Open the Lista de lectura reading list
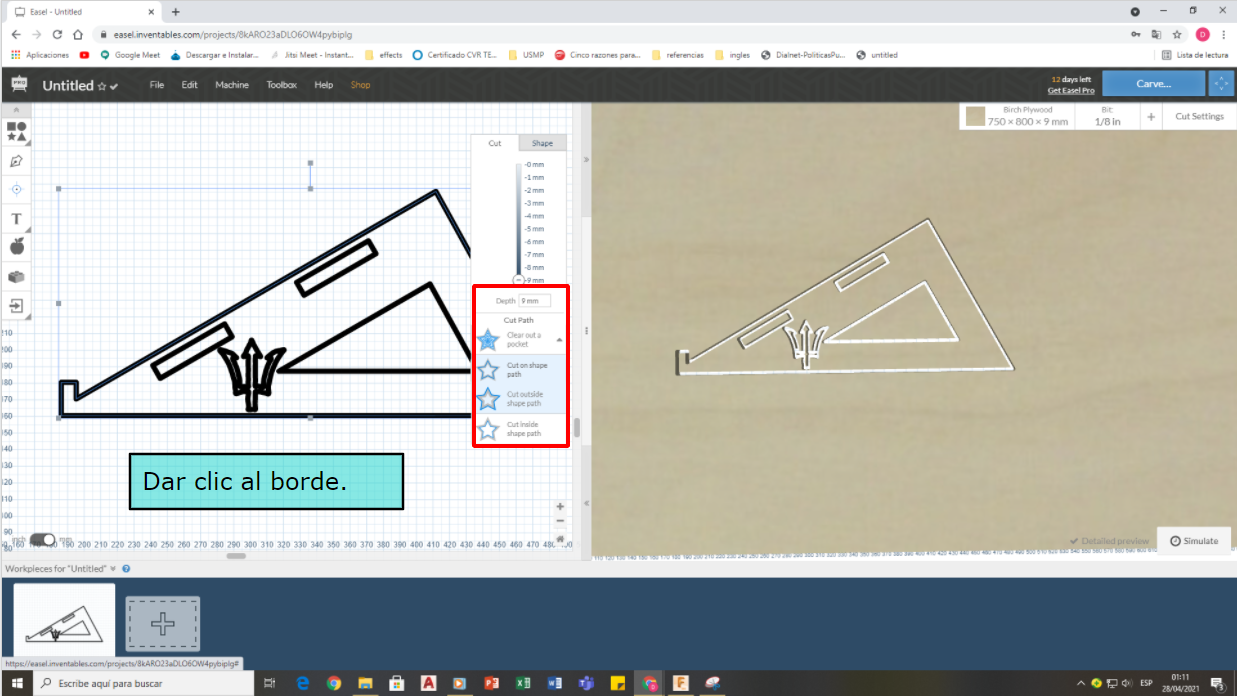This screenshot has height=696, width=1237. tap(1195, 55)
